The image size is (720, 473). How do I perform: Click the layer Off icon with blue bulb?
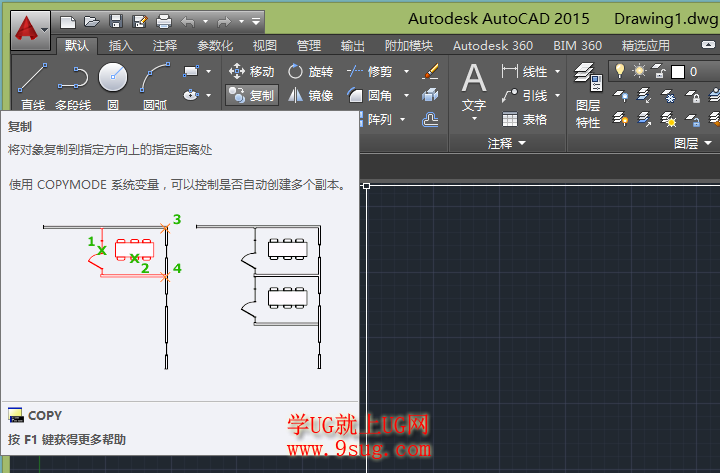[x=620, y=96]
